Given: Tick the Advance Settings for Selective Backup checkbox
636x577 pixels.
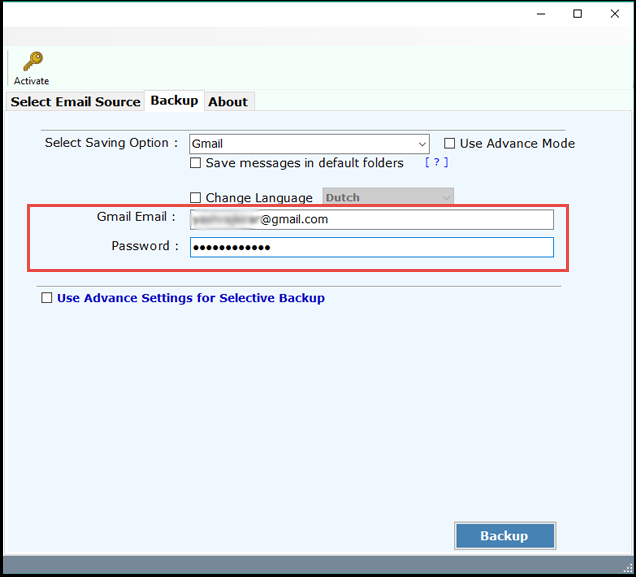Looking at the screenshot, I should pos(47,298).
